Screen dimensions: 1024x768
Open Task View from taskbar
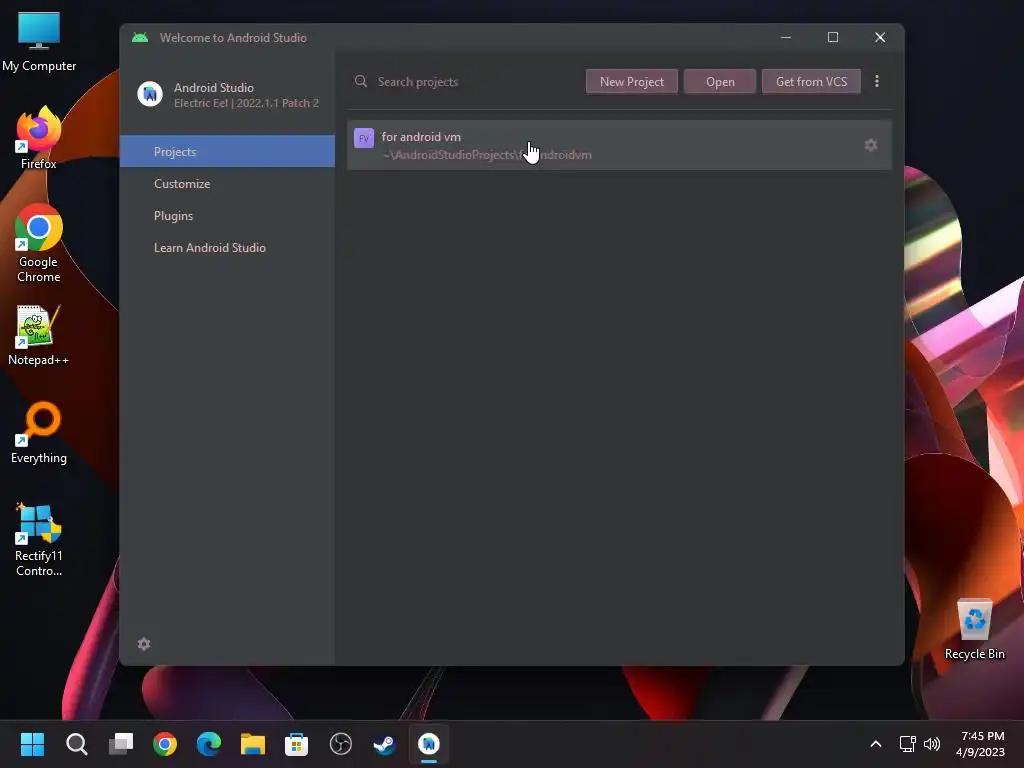coord(120,744)
